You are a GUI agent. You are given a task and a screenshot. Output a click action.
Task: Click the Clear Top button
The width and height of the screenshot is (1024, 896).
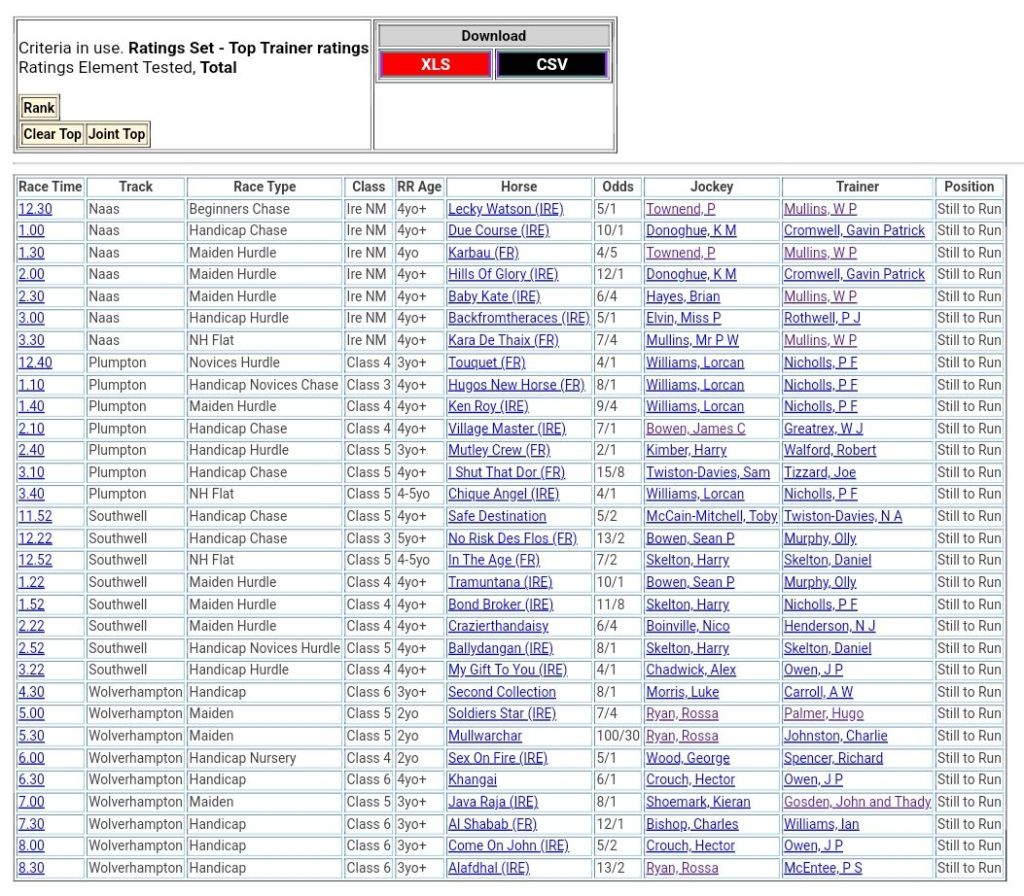(x=52, y=134)
